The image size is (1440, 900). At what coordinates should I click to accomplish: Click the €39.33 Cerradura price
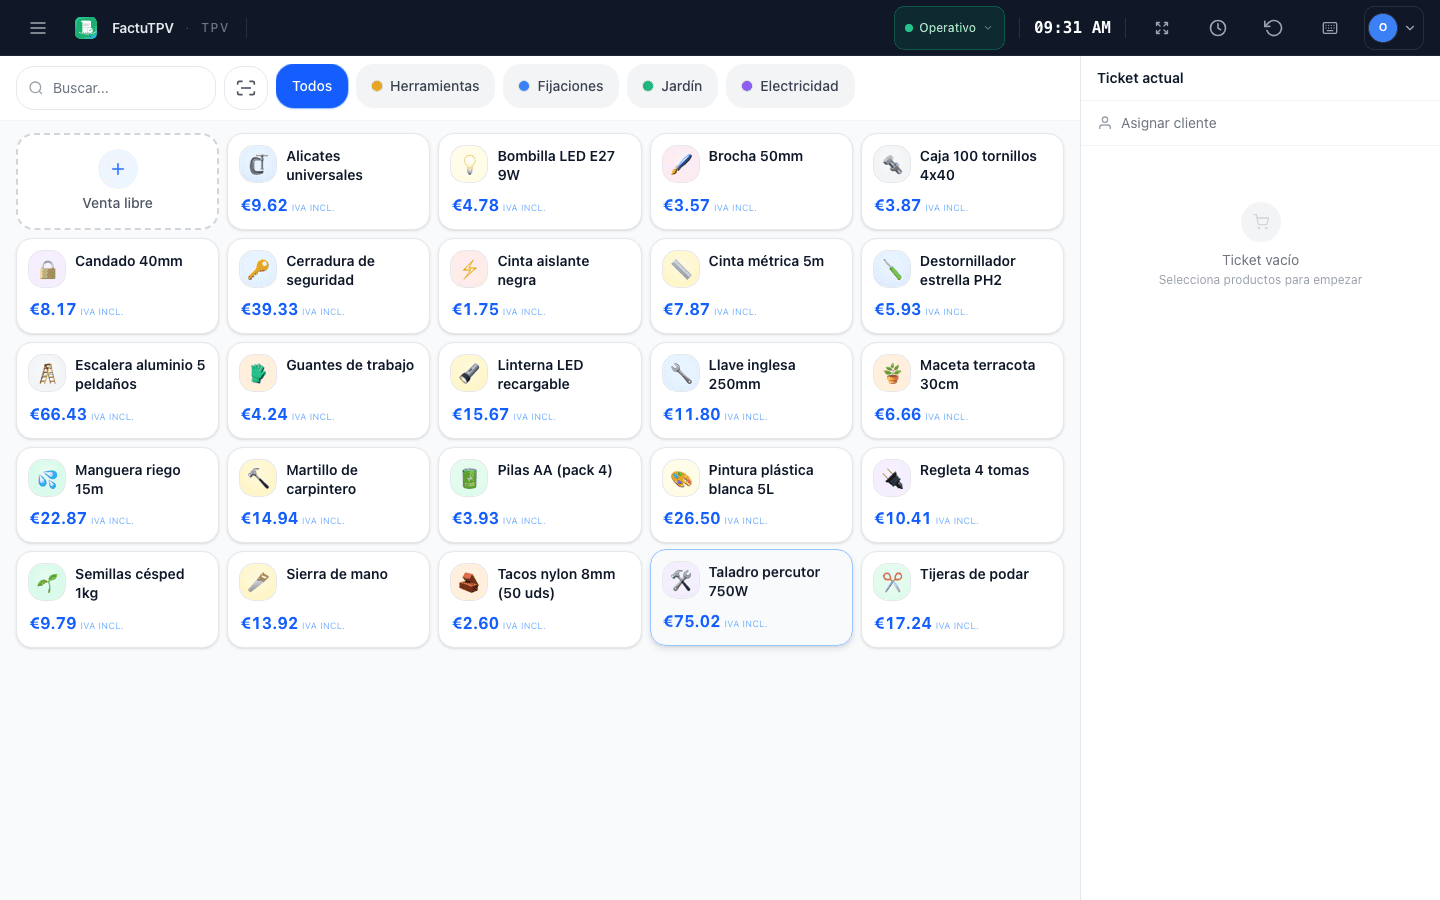(x=270, y=309)
